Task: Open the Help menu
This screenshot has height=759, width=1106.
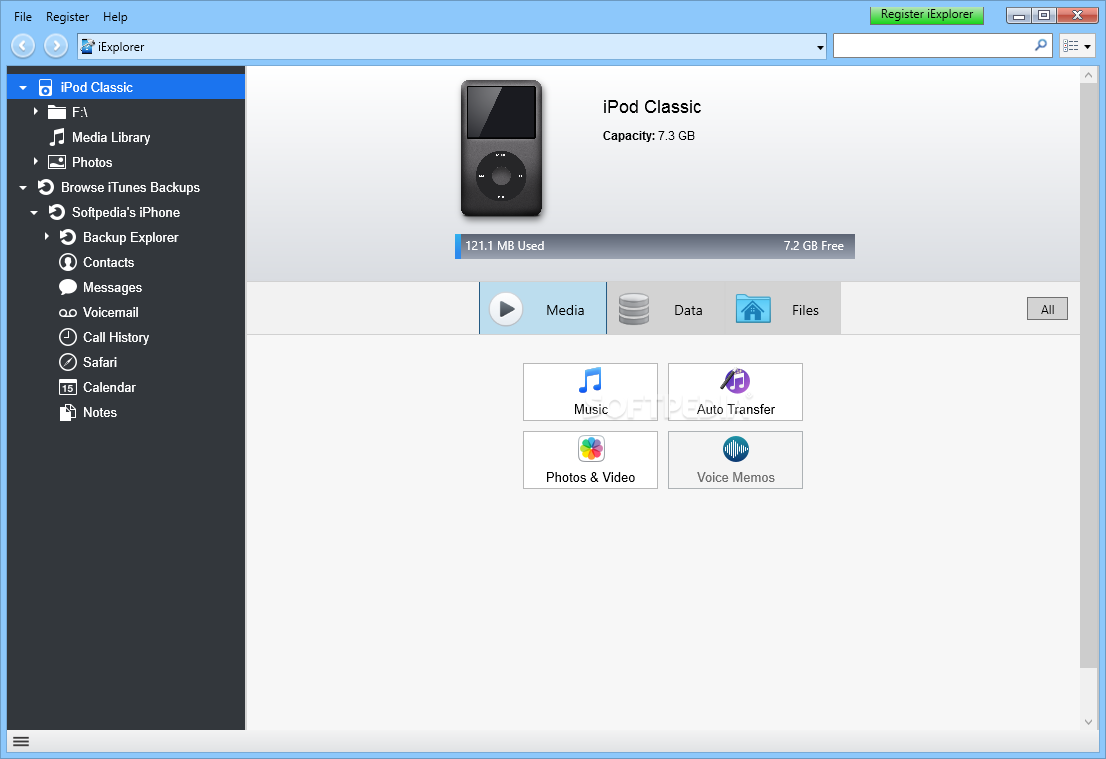Action: click(115, 16)
